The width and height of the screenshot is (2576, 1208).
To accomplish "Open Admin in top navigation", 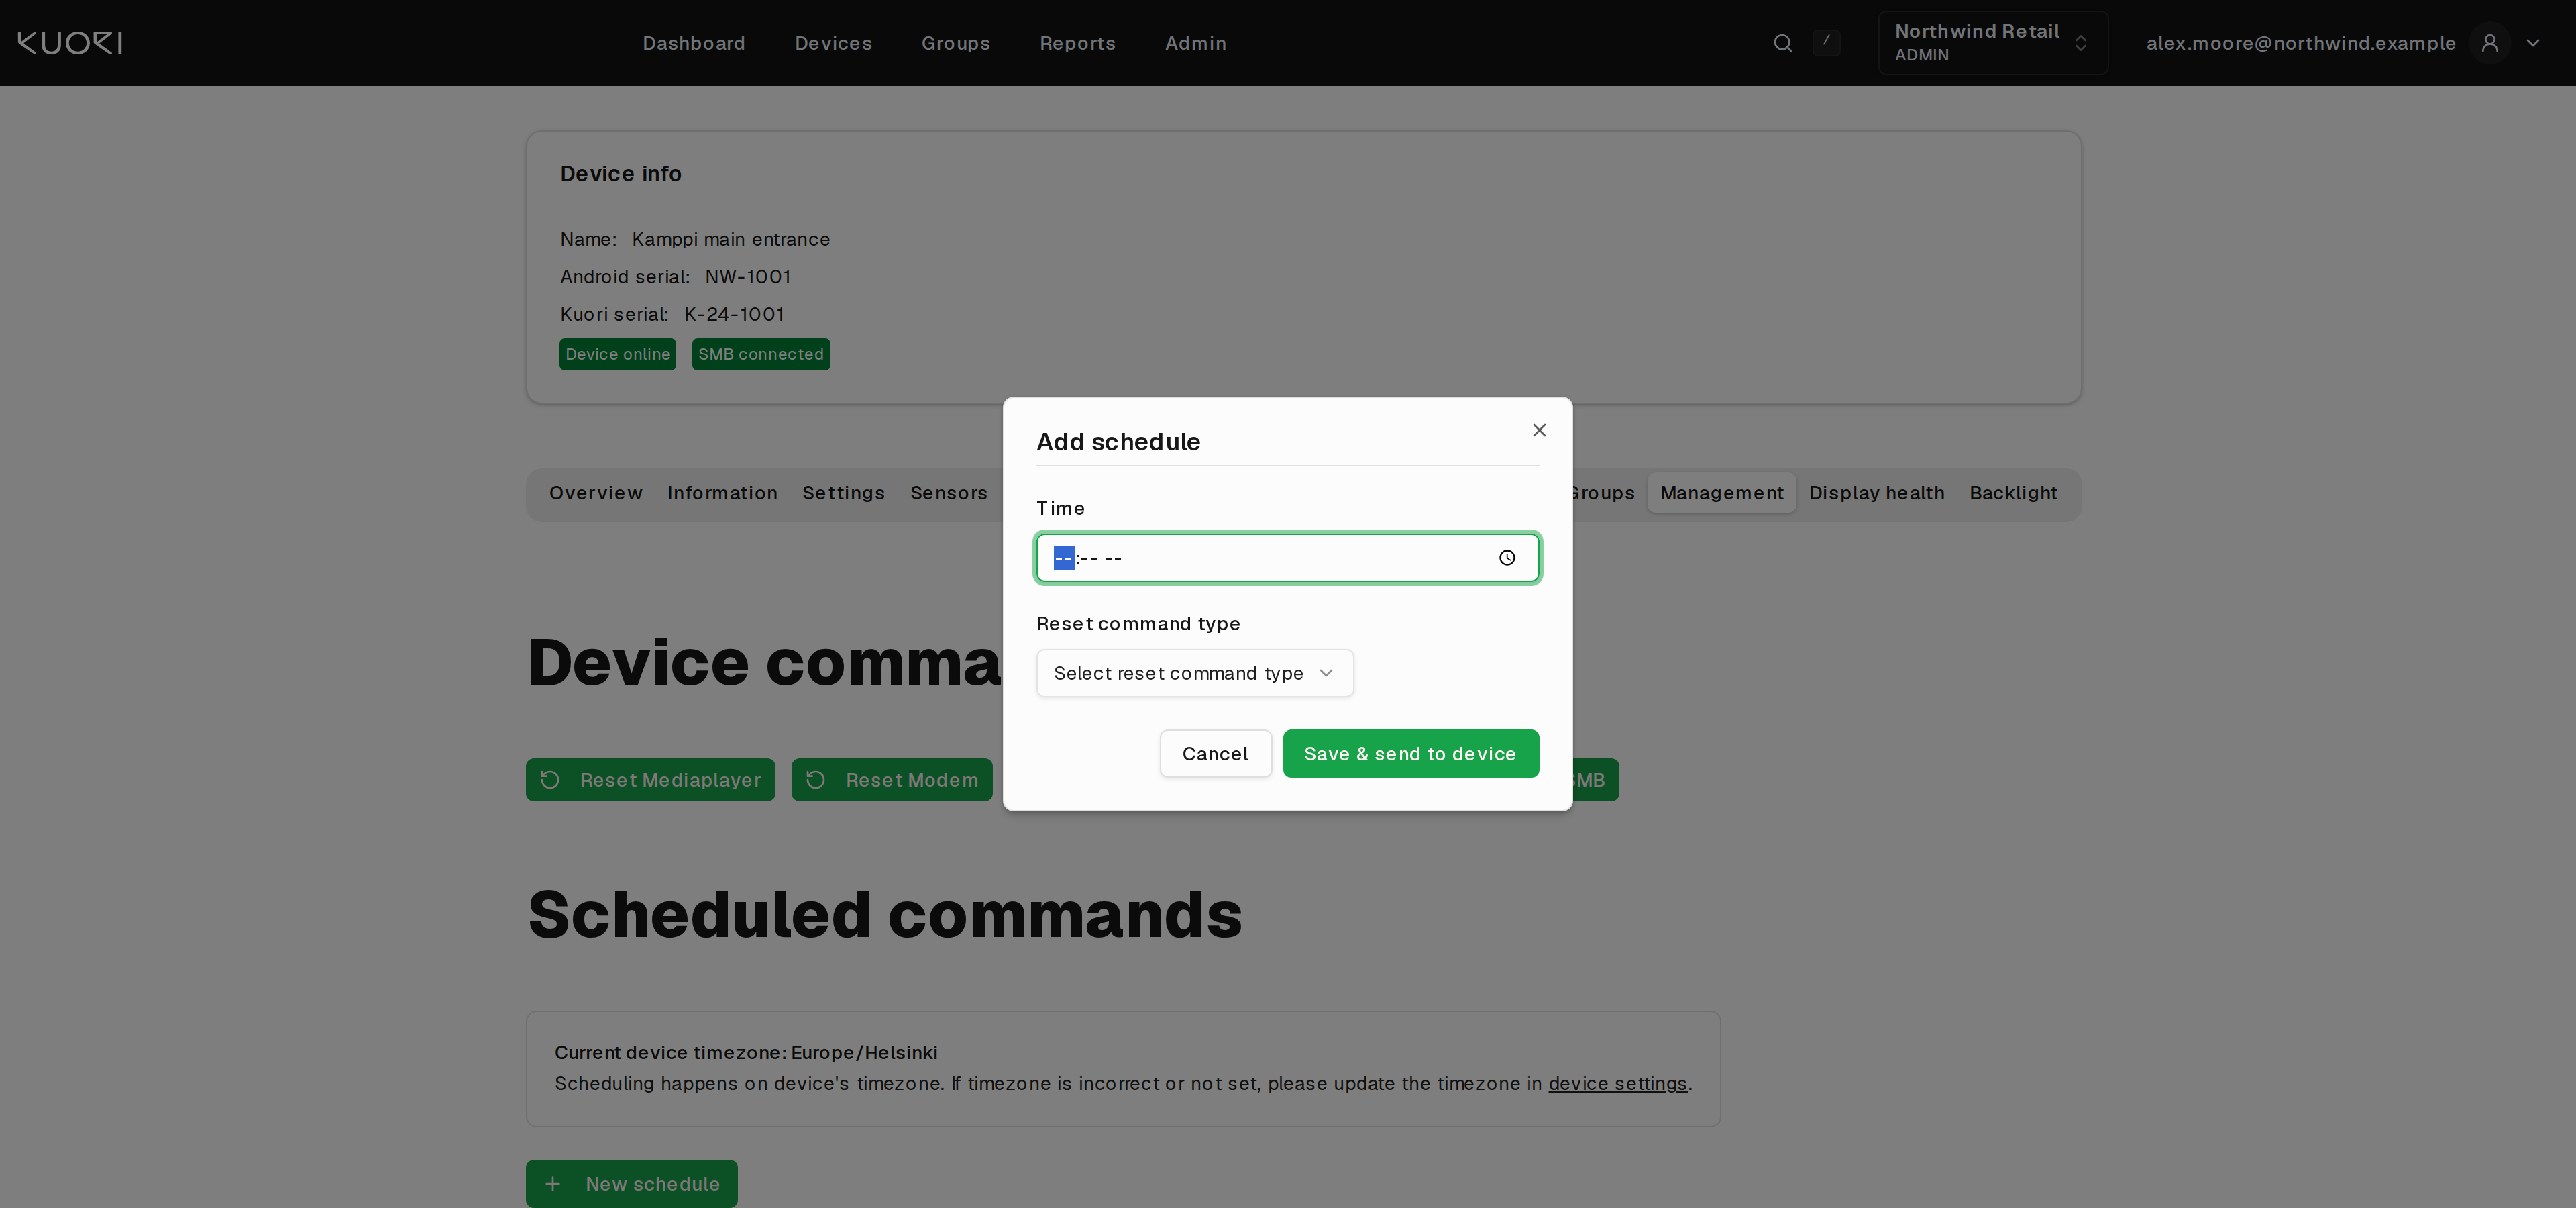I will pos(1195,43).
